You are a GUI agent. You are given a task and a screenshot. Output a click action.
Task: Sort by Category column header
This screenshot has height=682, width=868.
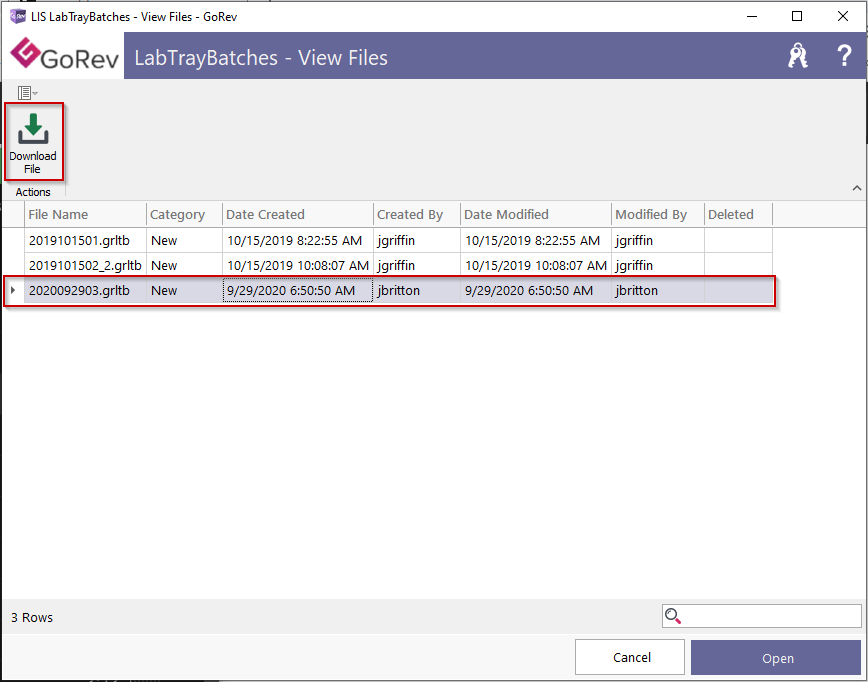[184, 214]
